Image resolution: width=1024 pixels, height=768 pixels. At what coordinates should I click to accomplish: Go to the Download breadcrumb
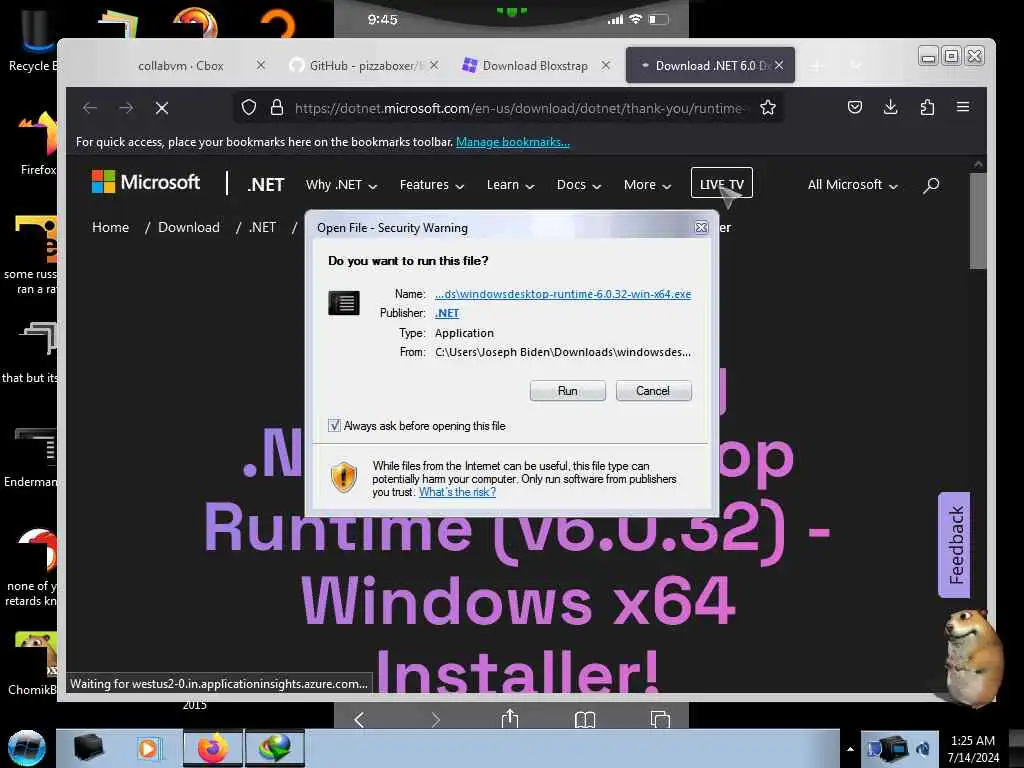tap(189, 227)
